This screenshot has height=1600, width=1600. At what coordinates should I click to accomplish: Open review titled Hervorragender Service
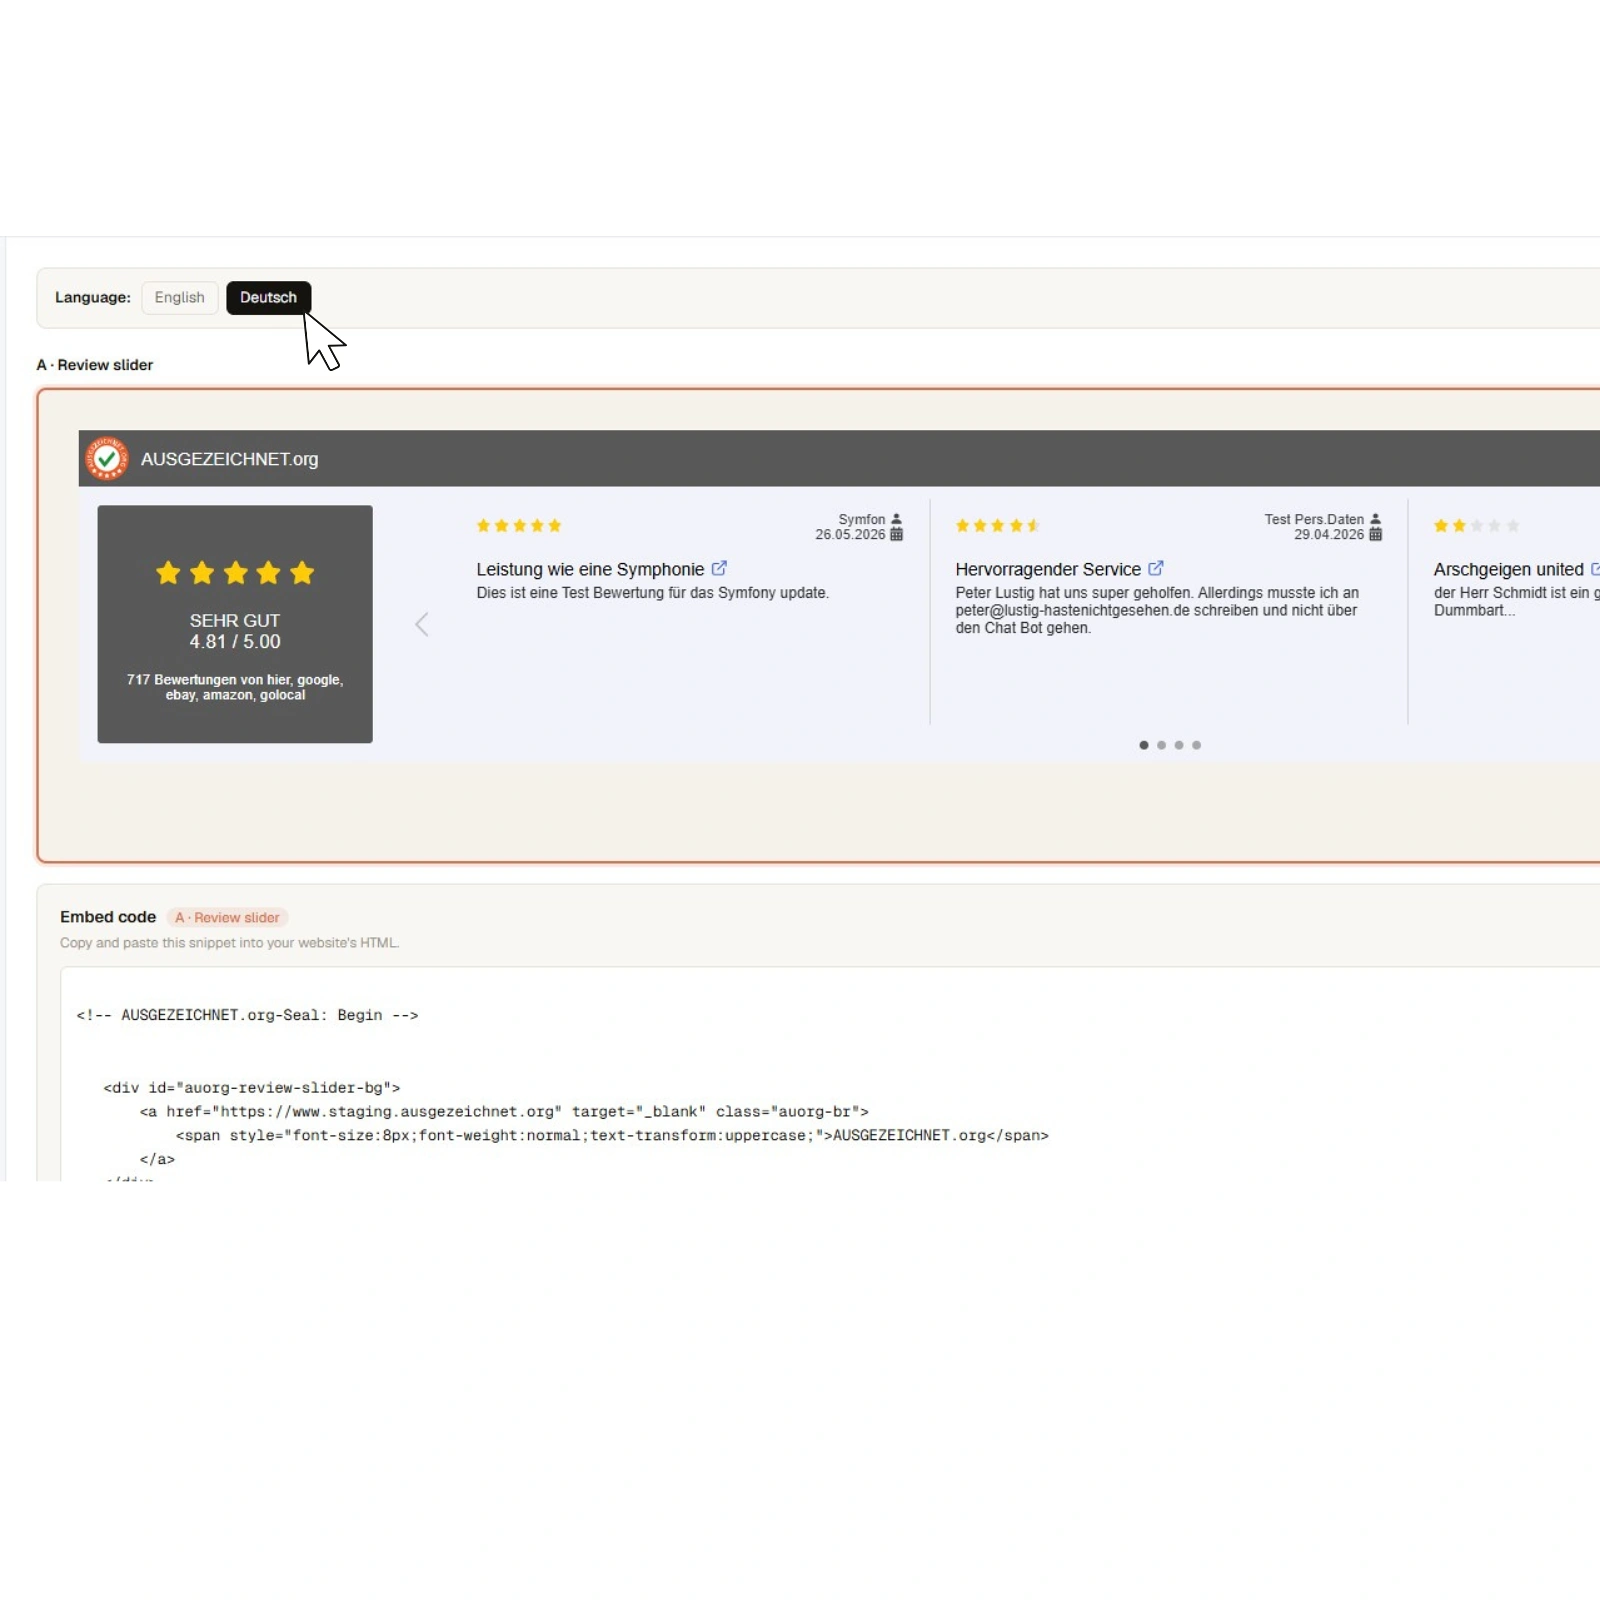point(1048,569)
